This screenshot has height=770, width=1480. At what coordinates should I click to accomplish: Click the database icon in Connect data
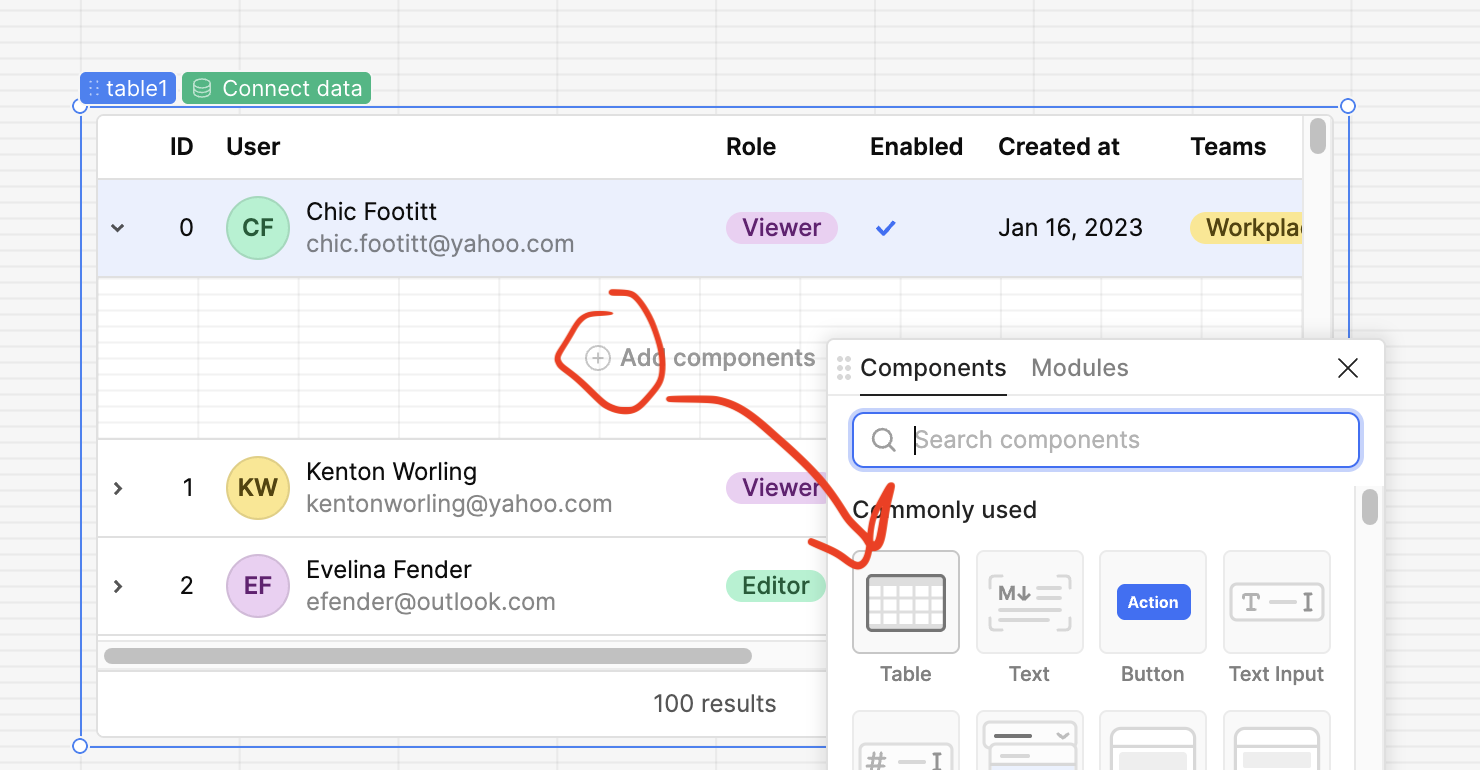pyautogui.click(x=202, y=89)
